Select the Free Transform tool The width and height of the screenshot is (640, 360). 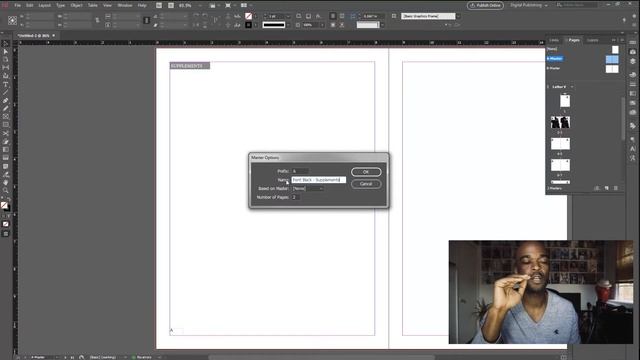(x=5, y=142)
